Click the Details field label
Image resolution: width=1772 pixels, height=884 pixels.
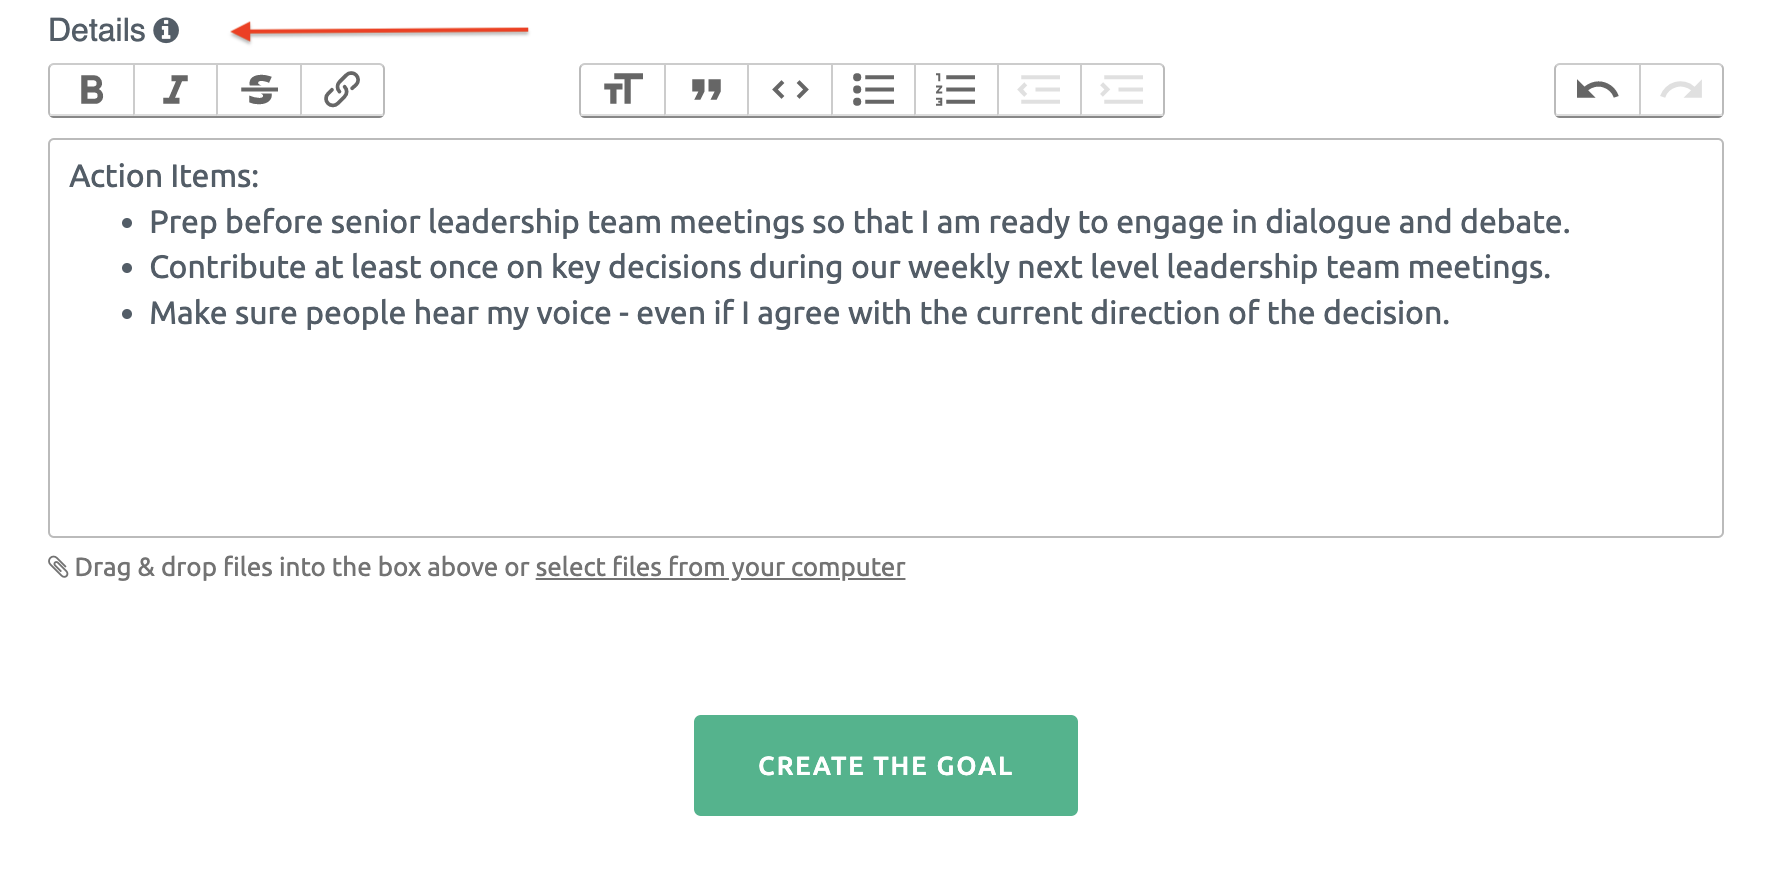pos(97,30)
